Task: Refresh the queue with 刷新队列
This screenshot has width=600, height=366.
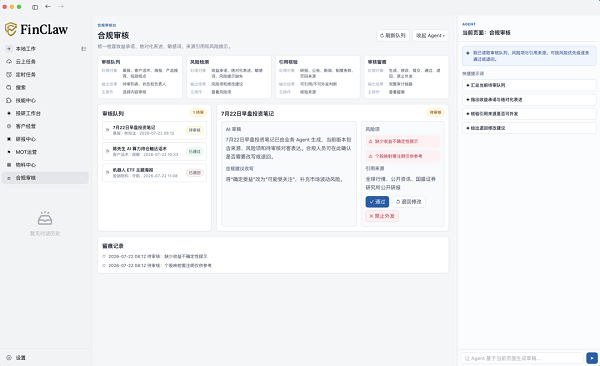Action: (x=393, y=36)
